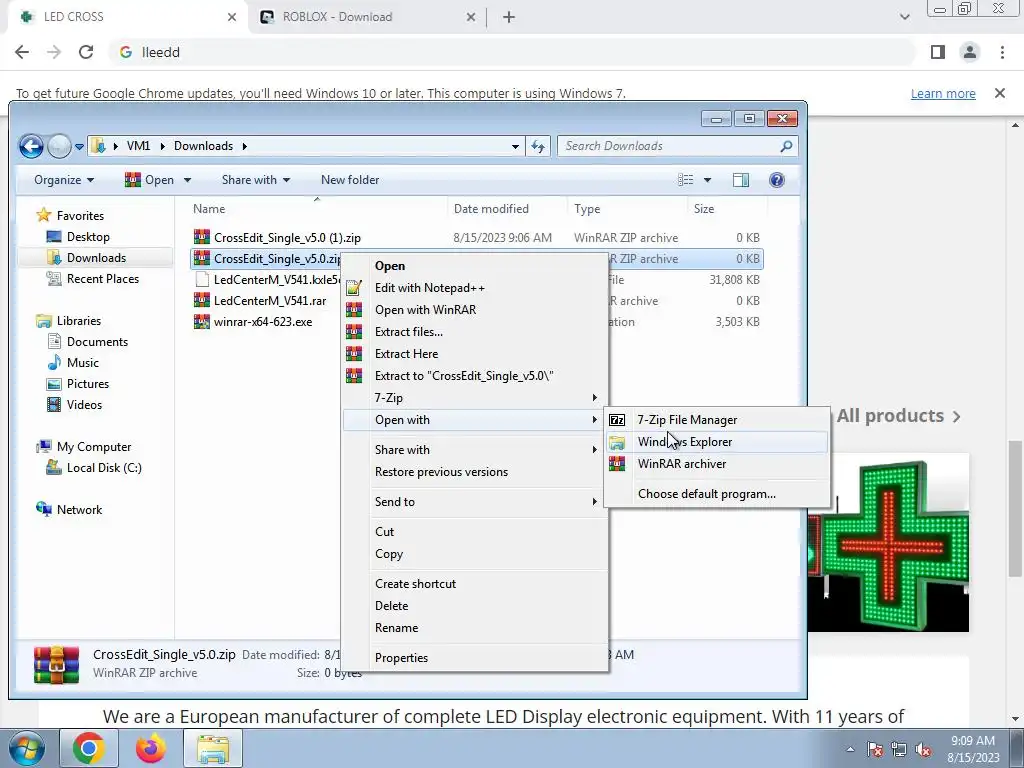Click Chrome side panel icon
The image size is (1024, 768).
pos(938,52)
